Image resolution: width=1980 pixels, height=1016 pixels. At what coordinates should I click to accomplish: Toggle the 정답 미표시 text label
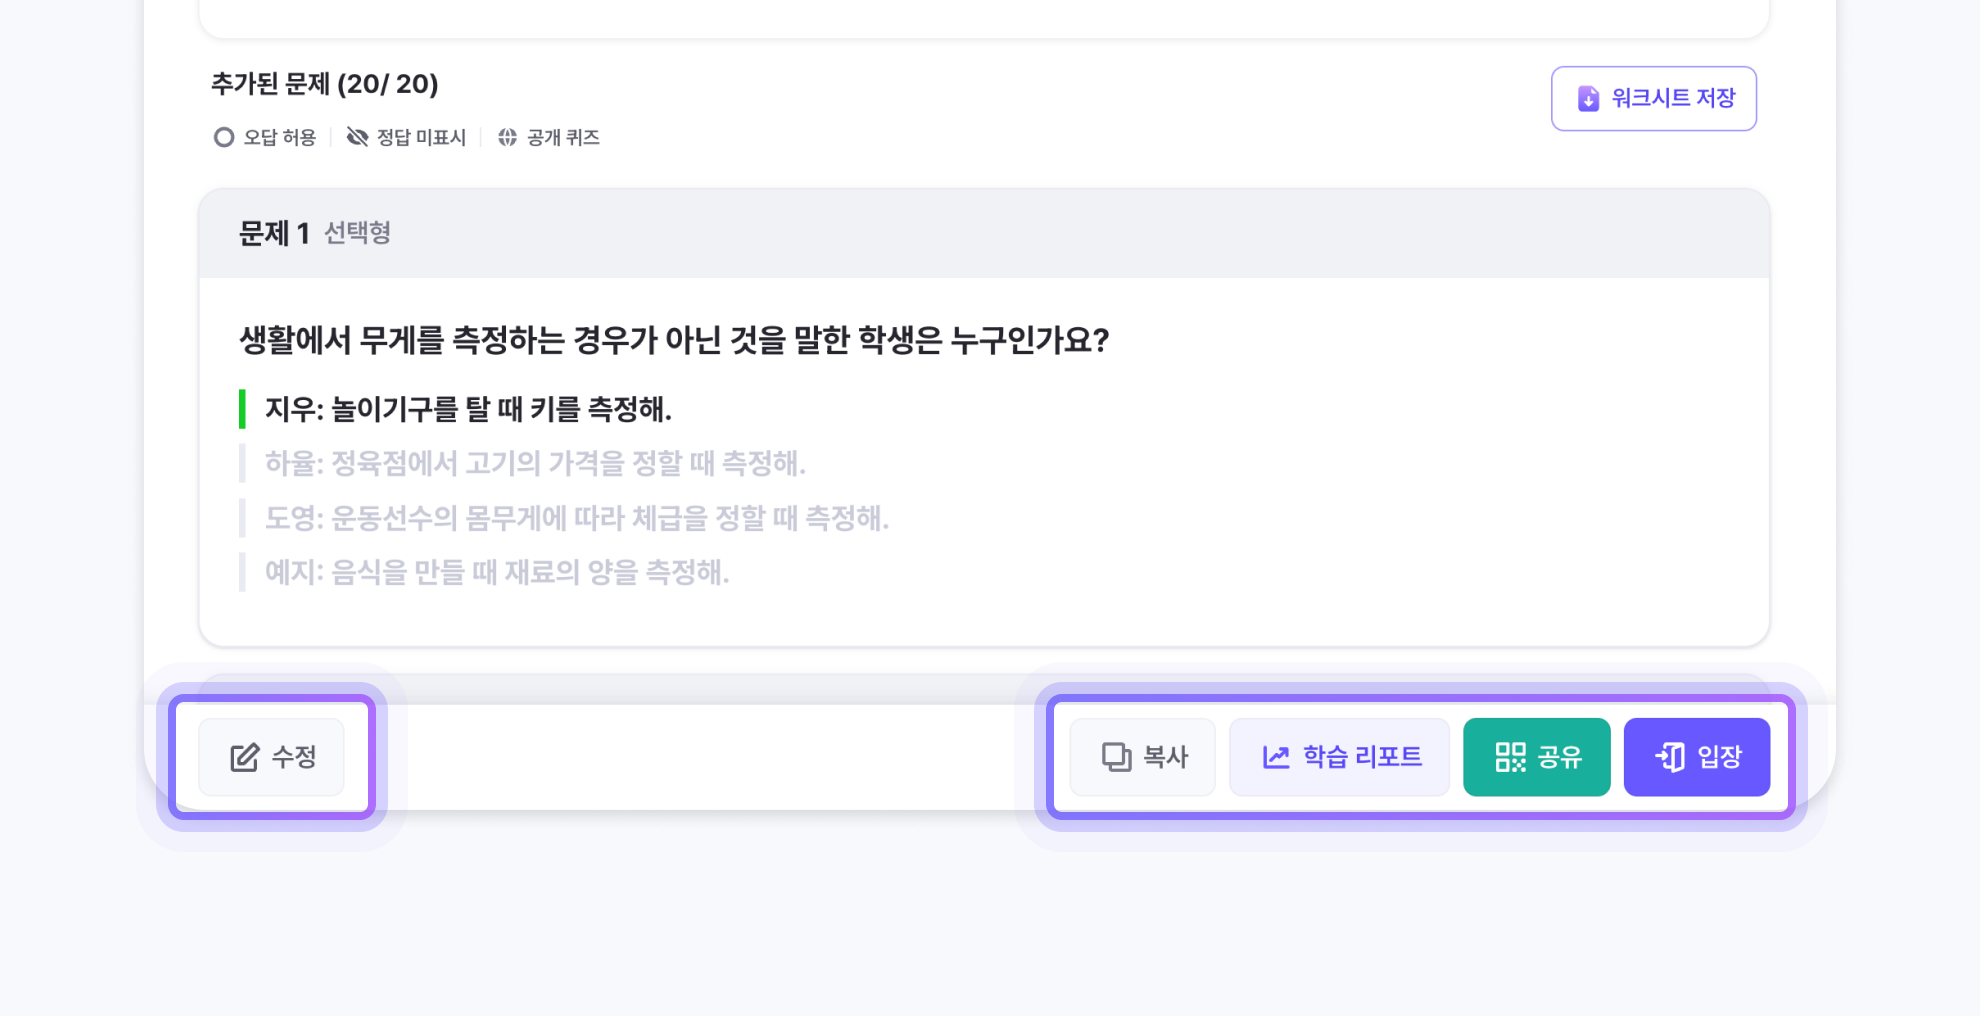[421, 138]
